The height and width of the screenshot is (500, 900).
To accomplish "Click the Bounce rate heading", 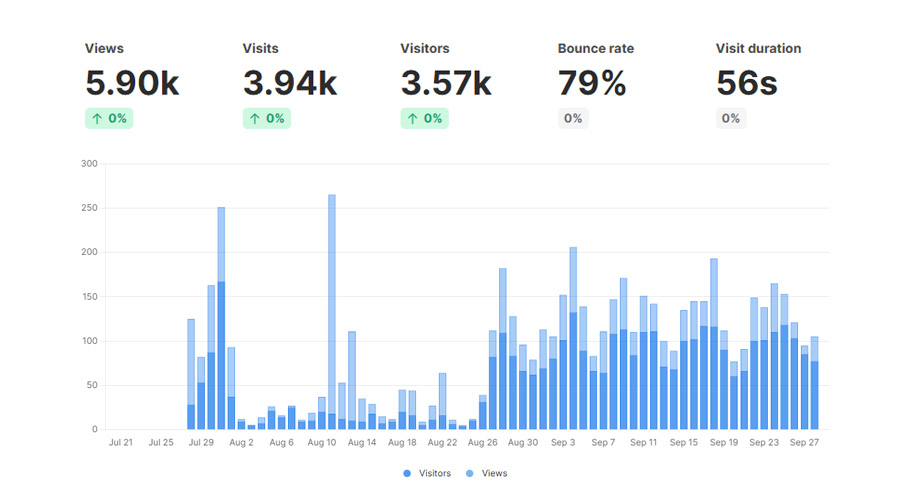I will click(x=595, y=48).
